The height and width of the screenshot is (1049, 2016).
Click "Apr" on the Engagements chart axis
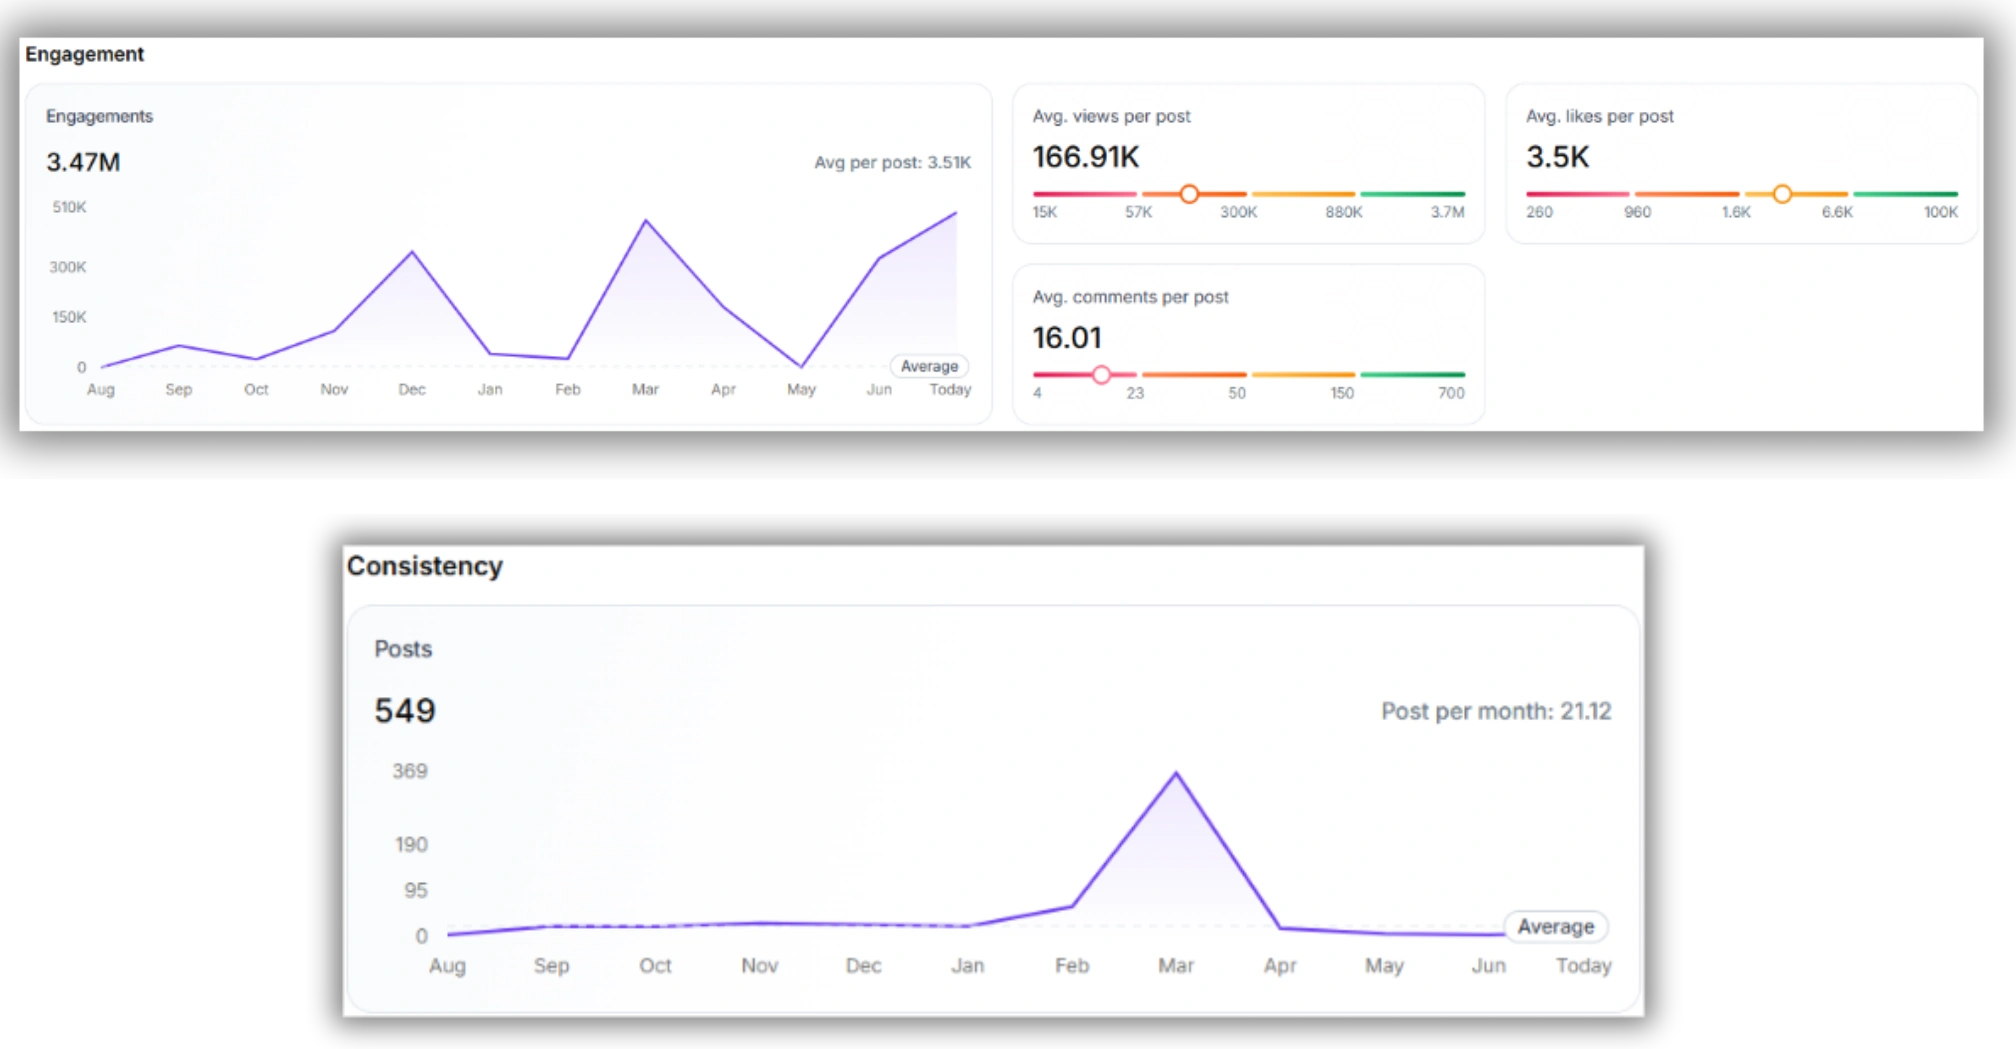[x=723, y=389]
